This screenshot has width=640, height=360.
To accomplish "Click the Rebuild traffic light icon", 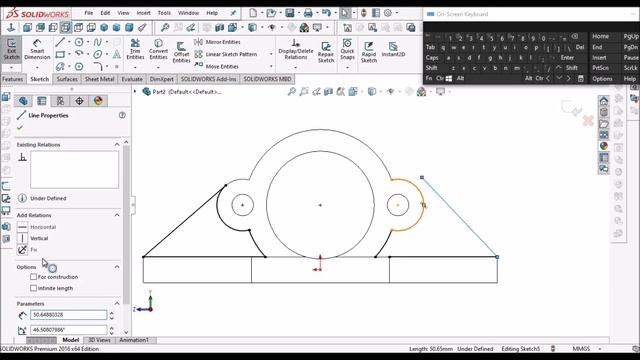I will (x=364, y=13).
